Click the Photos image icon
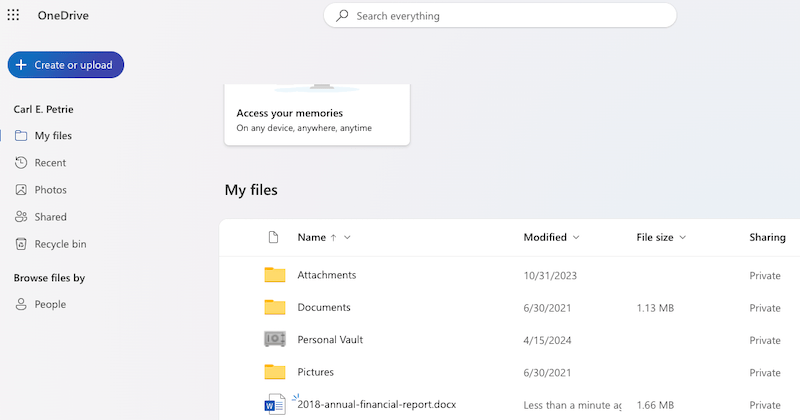Viewport: 800px width, 420px height. point(21,190)
